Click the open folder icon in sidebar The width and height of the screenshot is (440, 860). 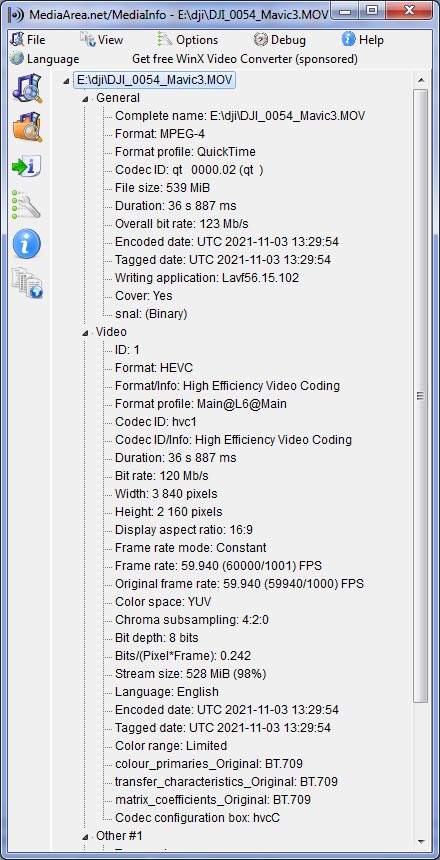coord(27,126)
